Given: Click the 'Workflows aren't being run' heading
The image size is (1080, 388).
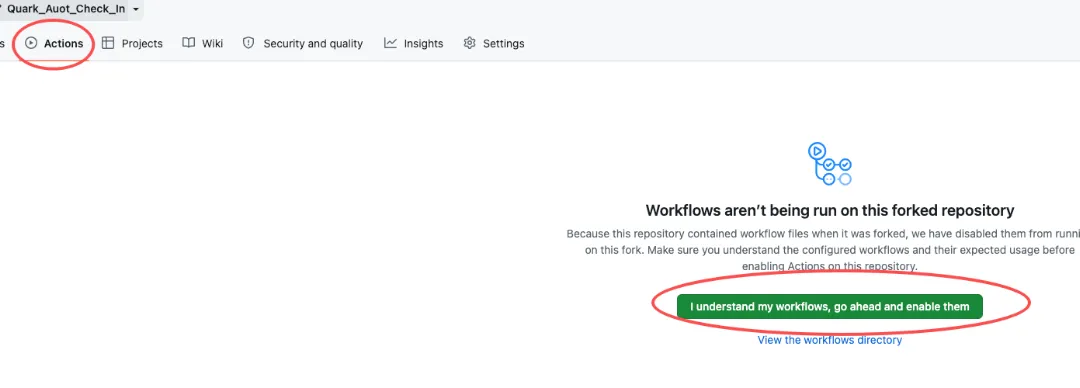Looking at the screenshot, I should pyautogui.click(x=829, y=210).
